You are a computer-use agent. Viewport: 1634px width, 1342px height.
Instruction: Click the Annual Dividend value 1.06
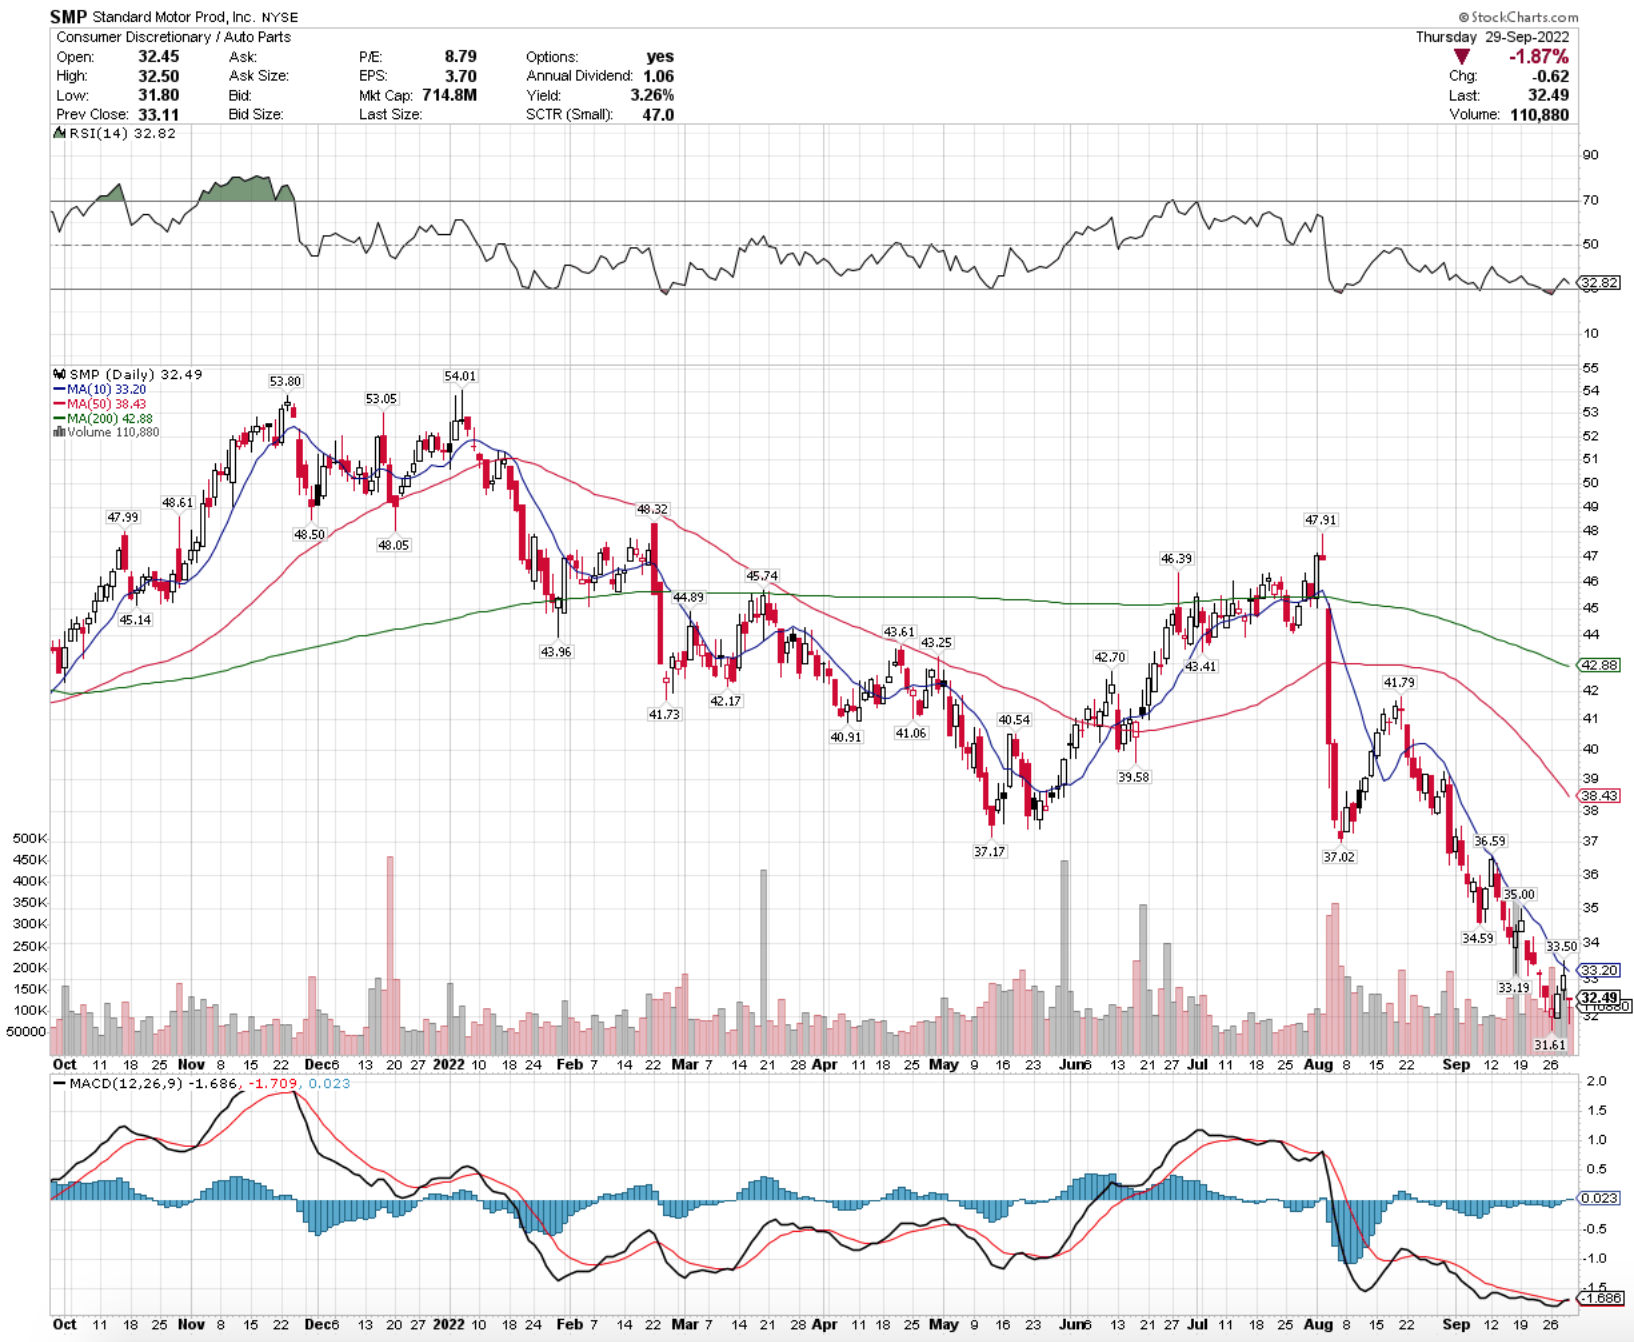point(658,76)
